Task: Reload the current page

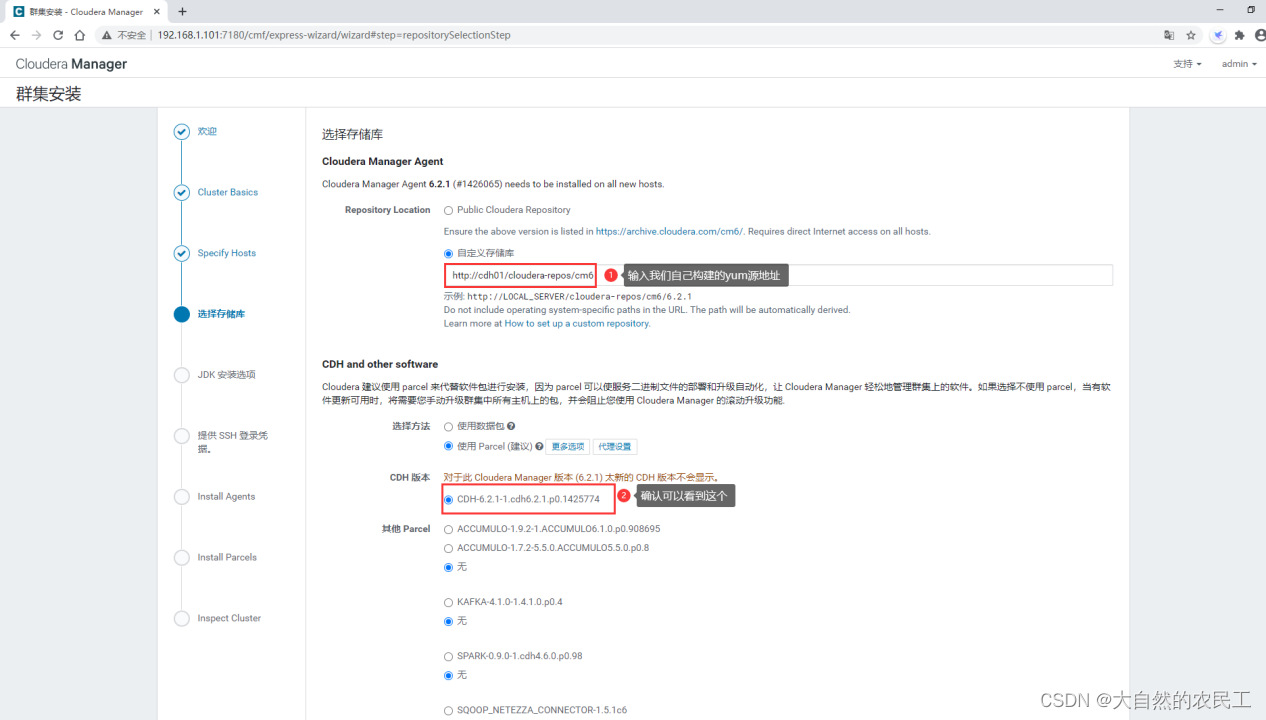Action: (x=58, y=35)
